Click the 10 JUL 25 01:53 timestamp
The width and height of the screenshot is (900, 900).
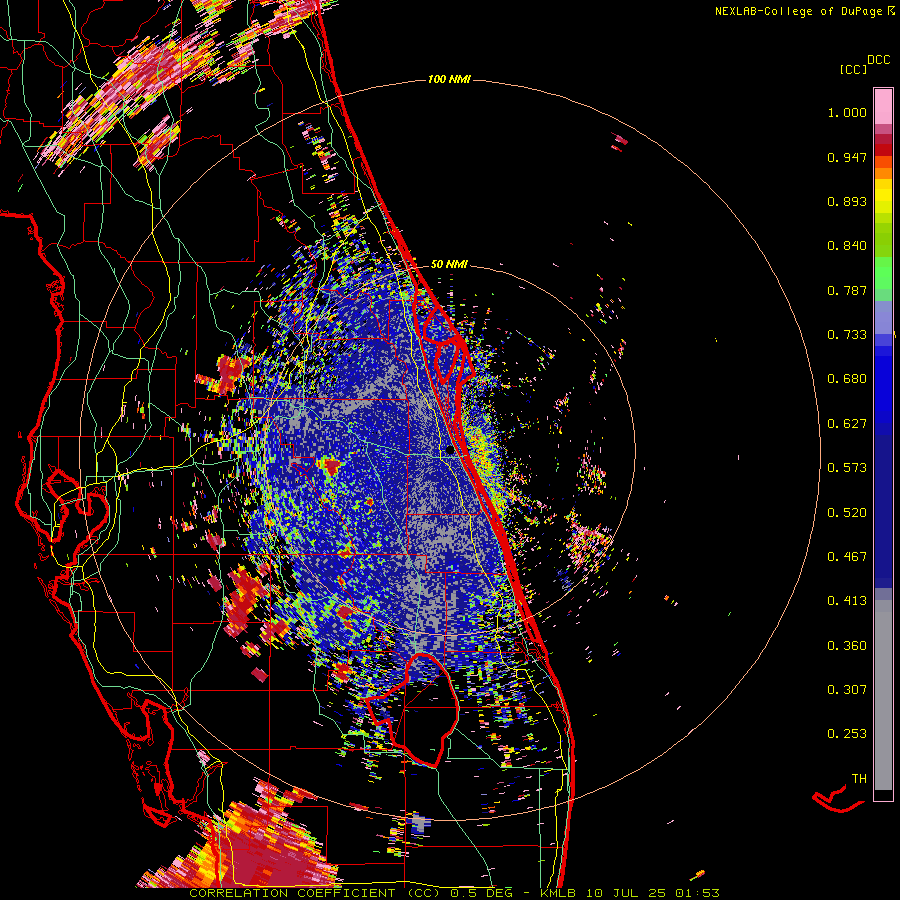tap(654, 893)
